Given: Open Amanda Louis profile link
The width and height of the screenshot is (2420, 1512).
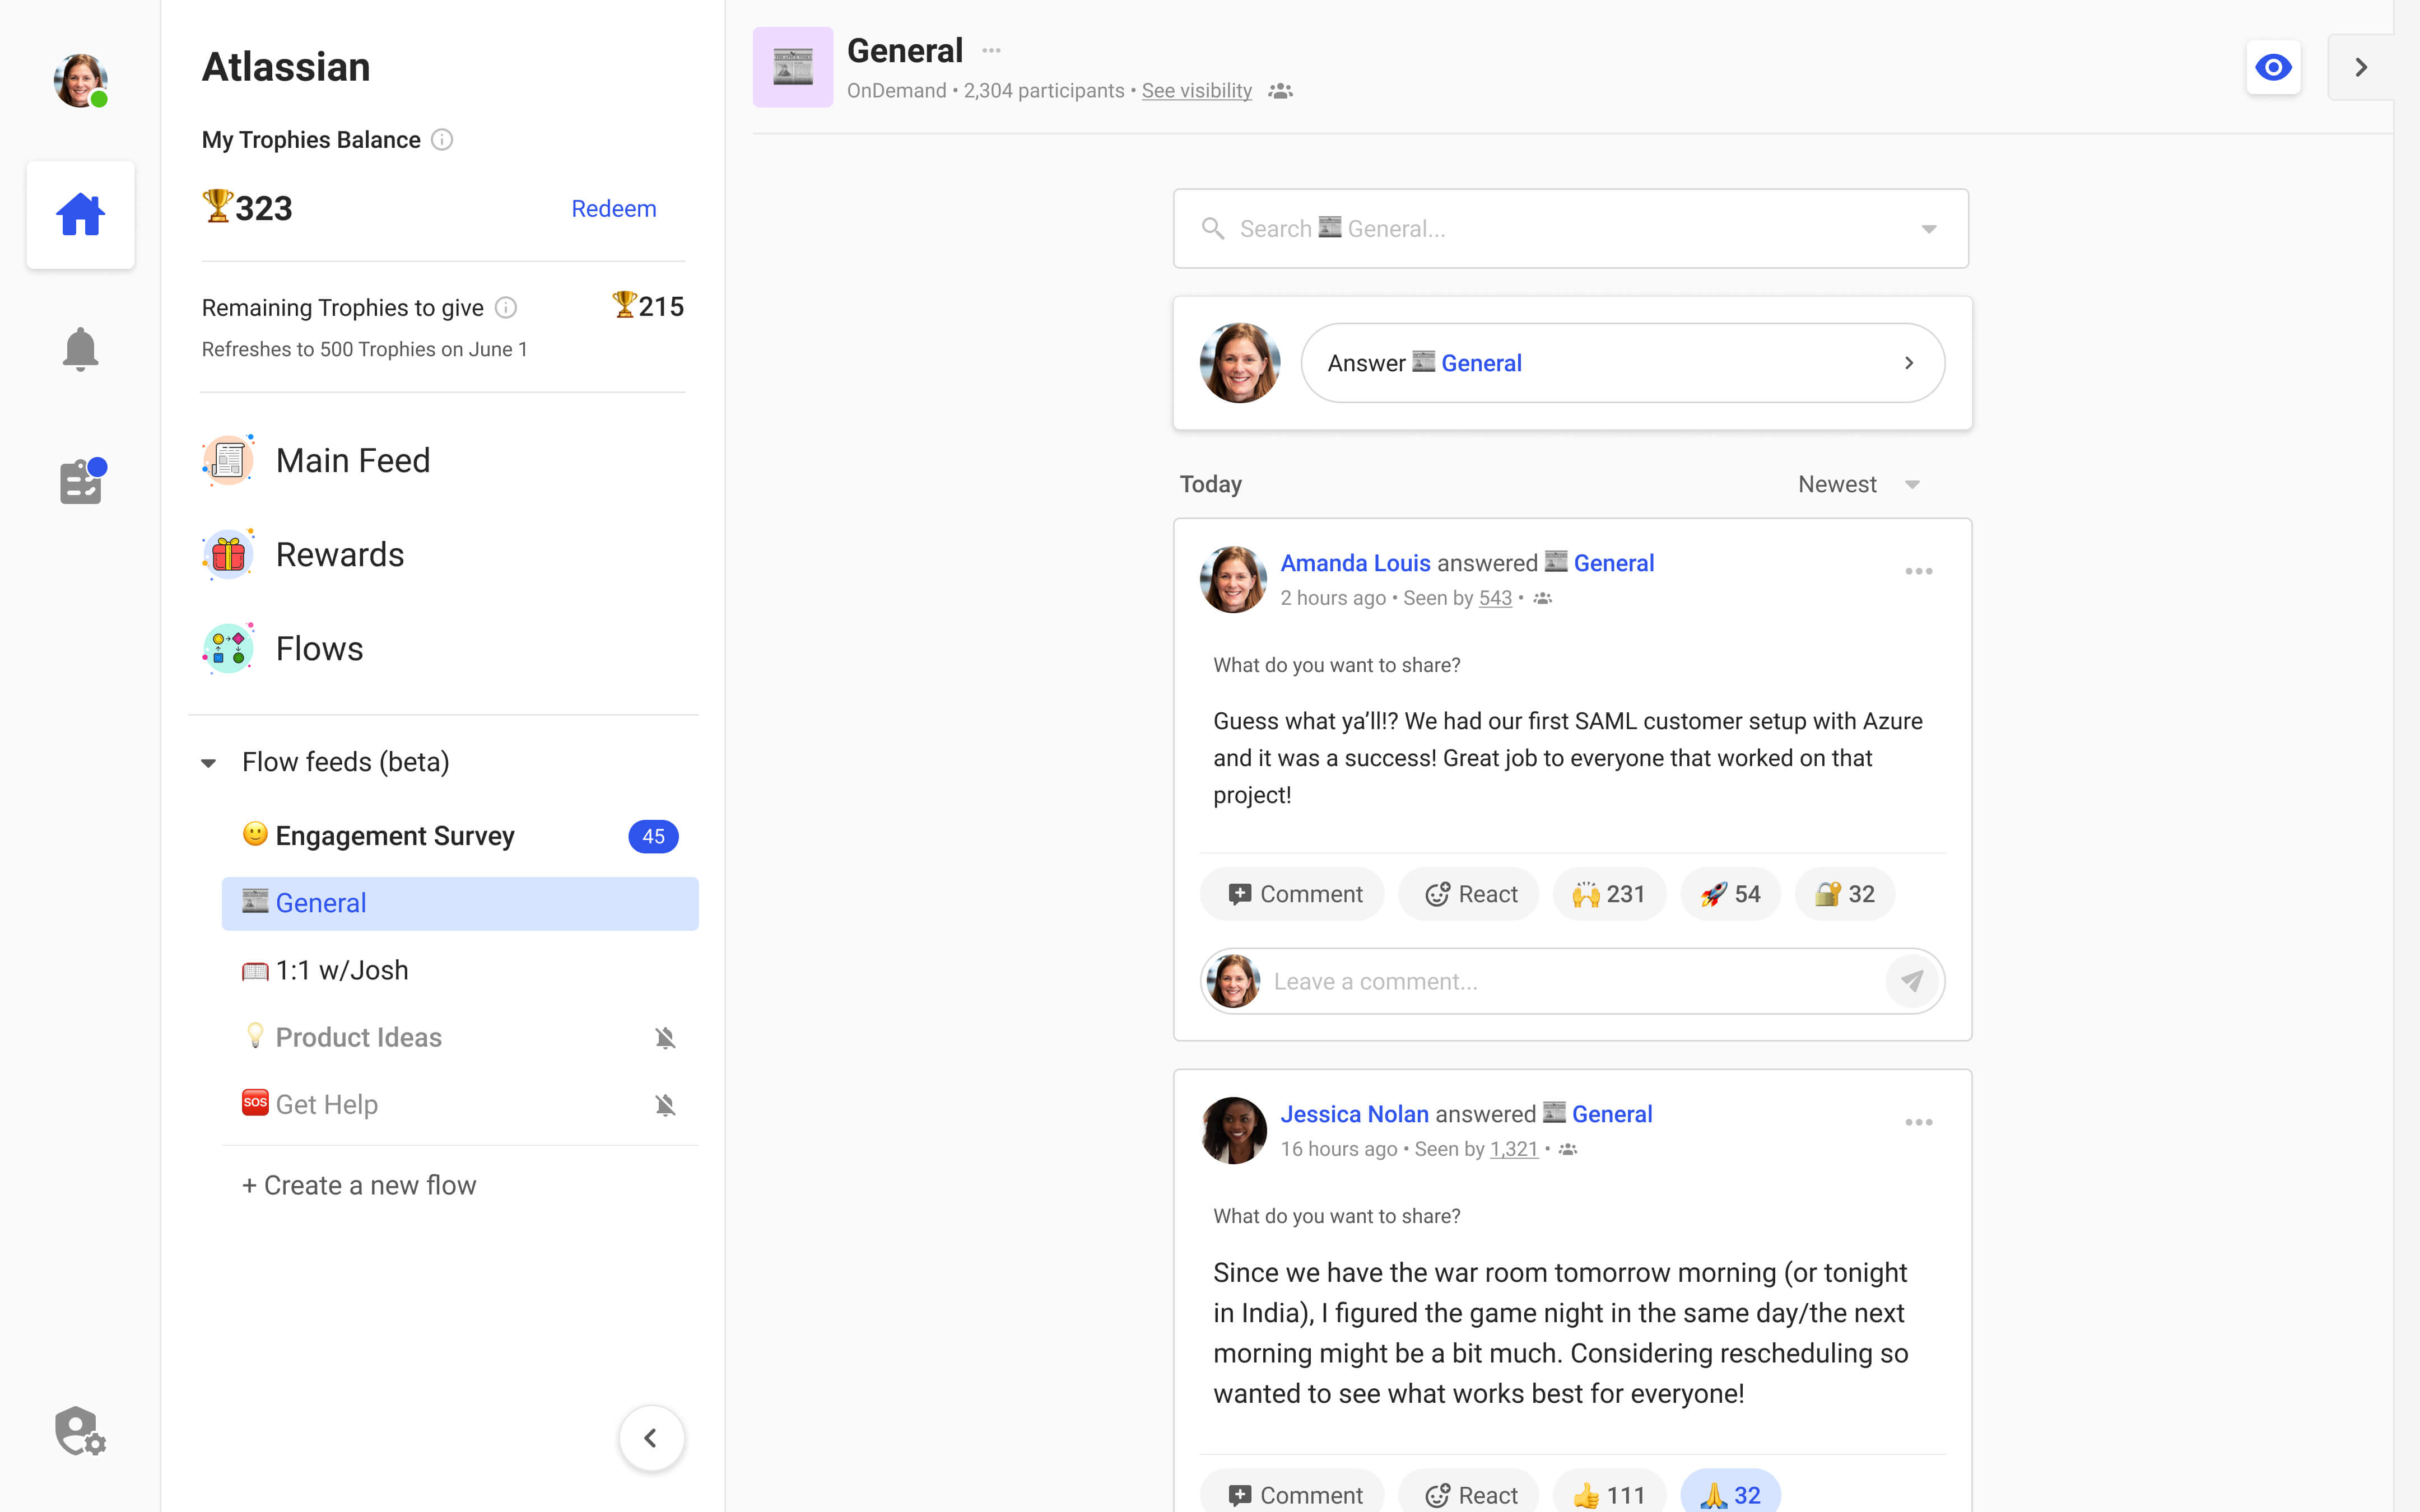Looking at the screenshot, I should (1355, 563).
